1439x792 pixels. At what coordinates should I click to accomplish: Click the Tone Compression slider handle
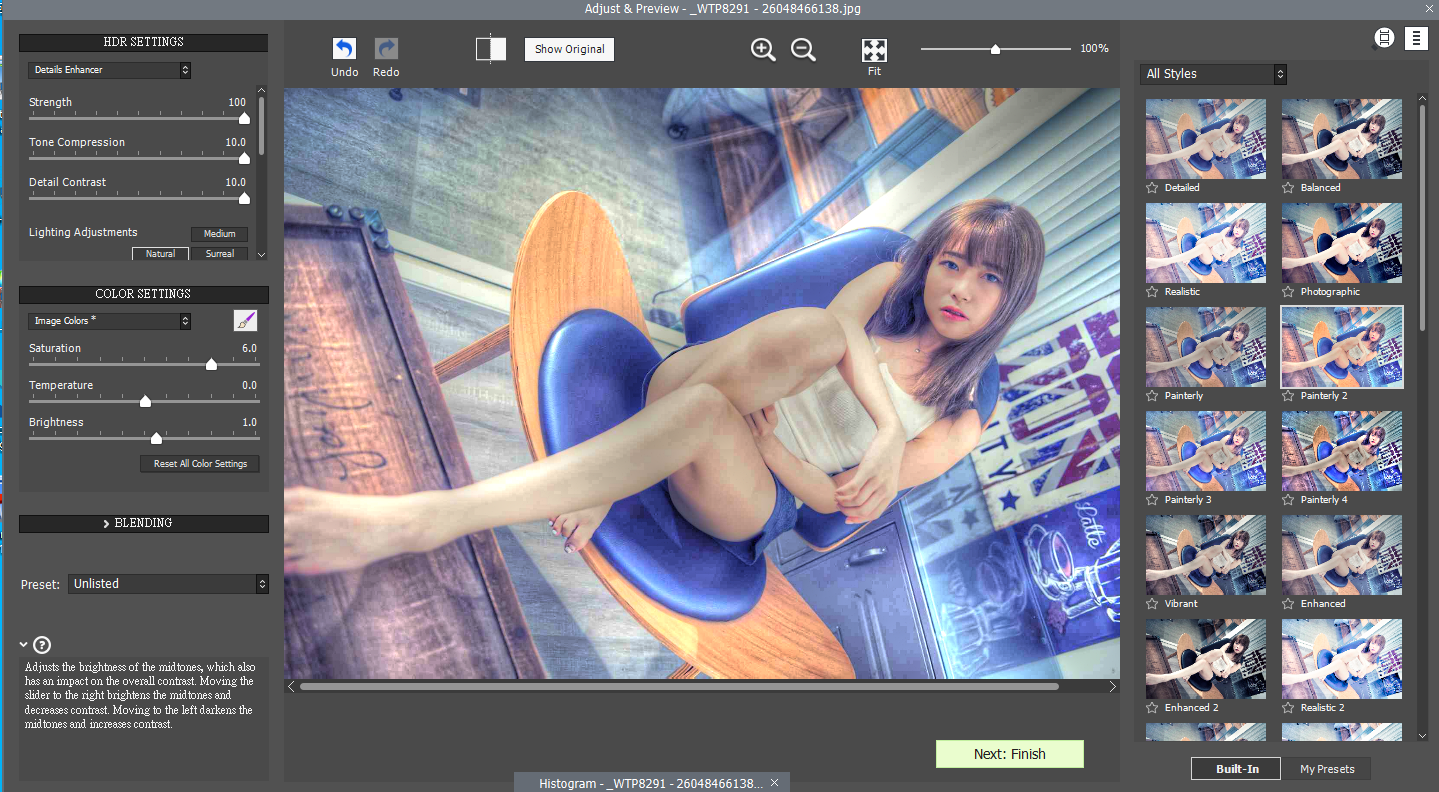244,158
